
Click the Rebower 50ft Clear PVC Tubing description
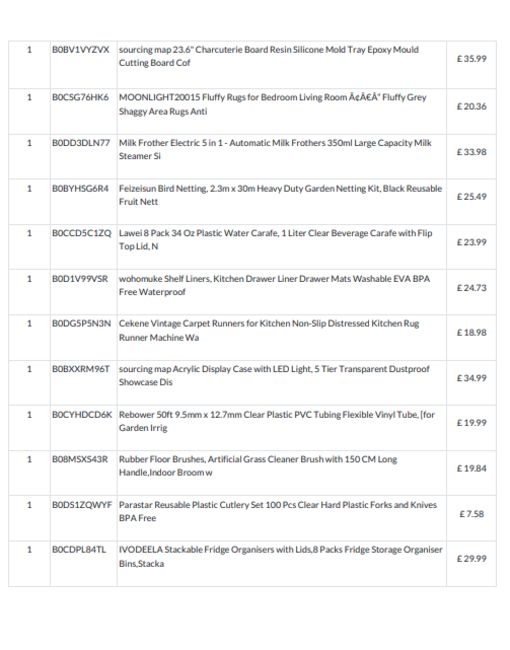pos(277,421)
